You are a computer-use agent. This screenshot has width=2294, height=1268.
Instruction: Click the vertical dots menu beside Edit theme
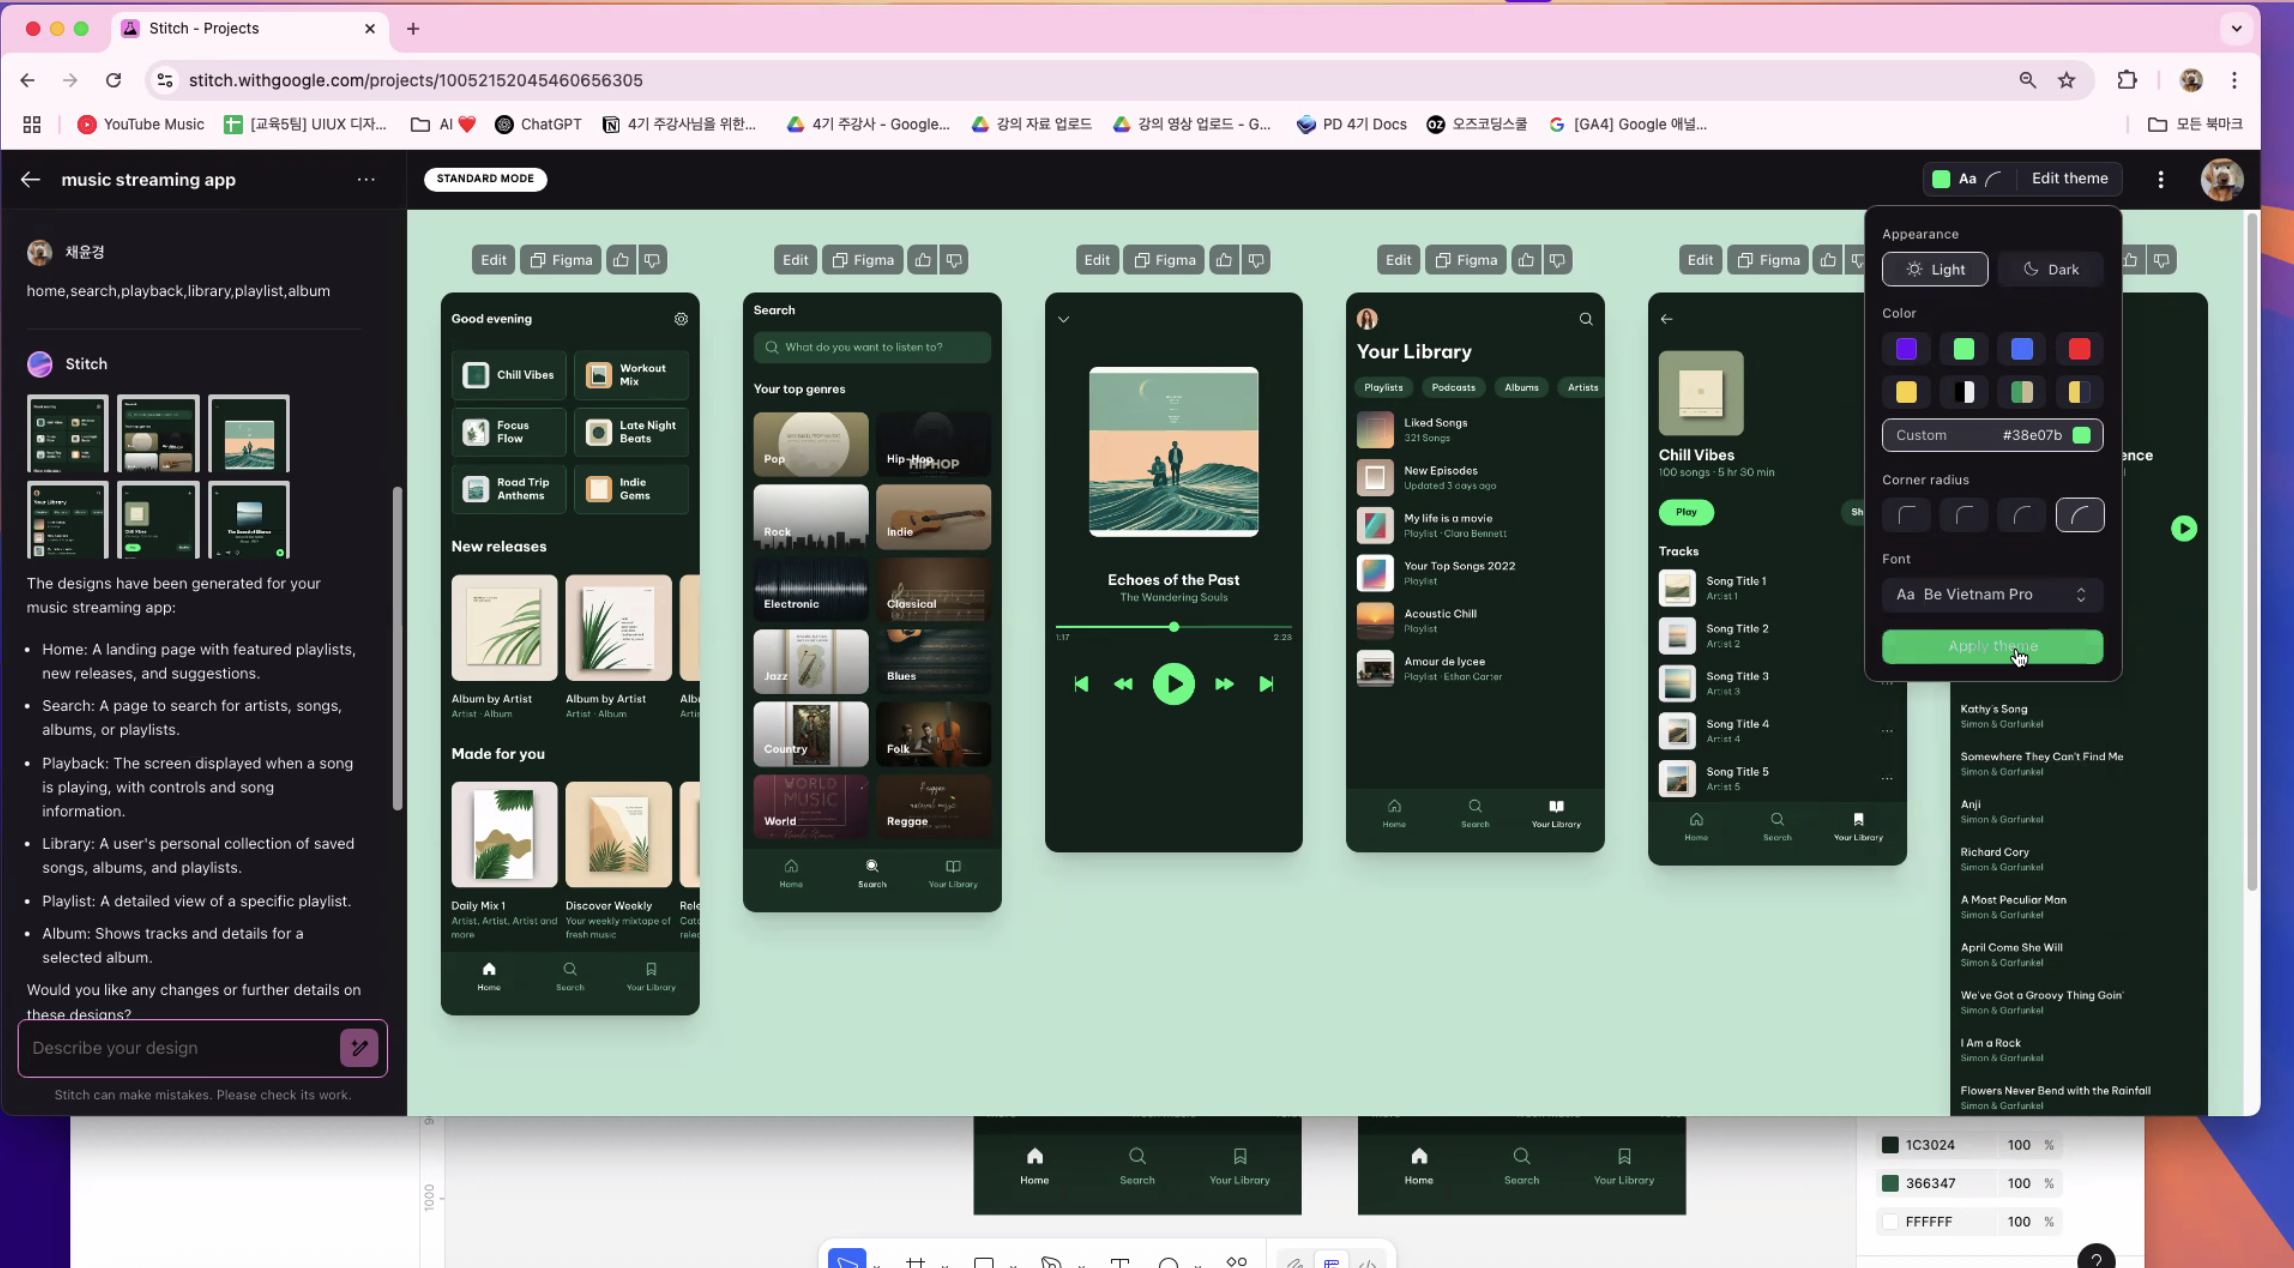(x=2160, y=179)
